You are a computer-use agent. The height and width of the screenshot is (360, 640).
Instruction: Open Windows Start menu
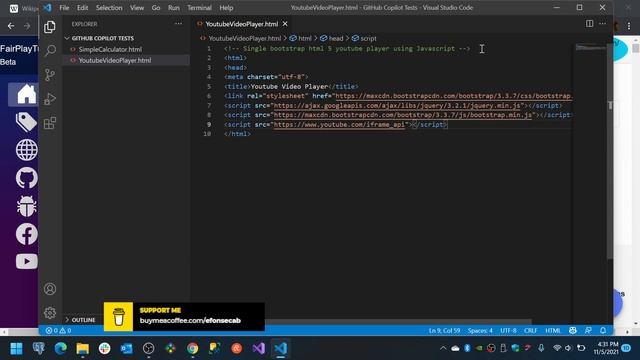[16, 349]
